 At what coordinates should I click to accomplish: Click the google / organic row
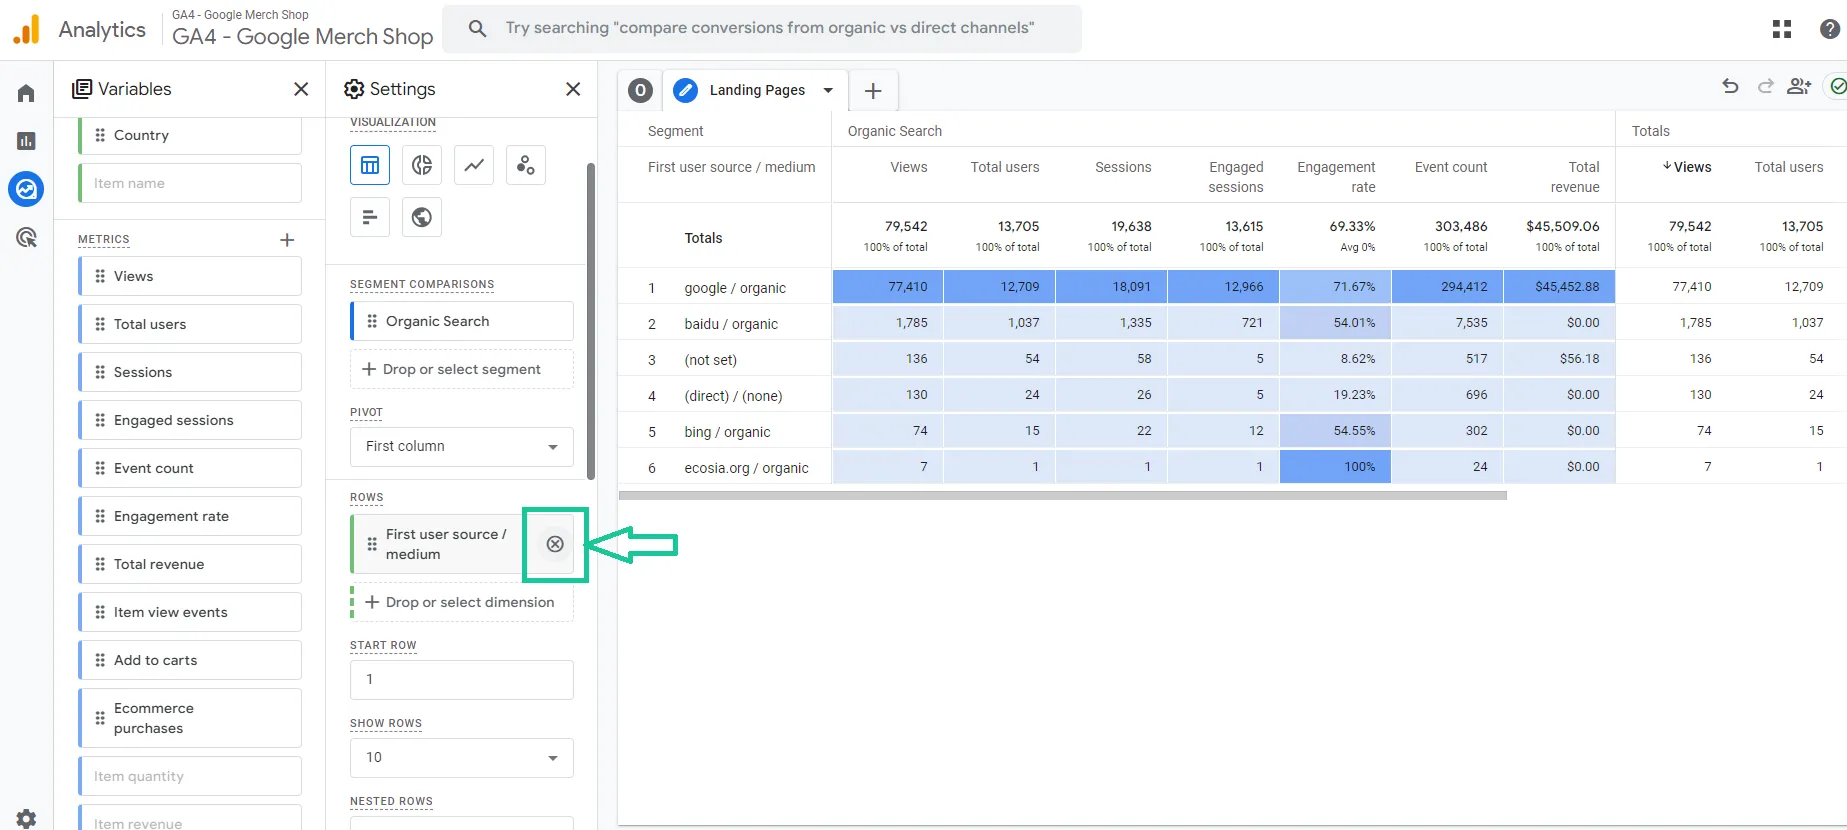coord(734,288)
